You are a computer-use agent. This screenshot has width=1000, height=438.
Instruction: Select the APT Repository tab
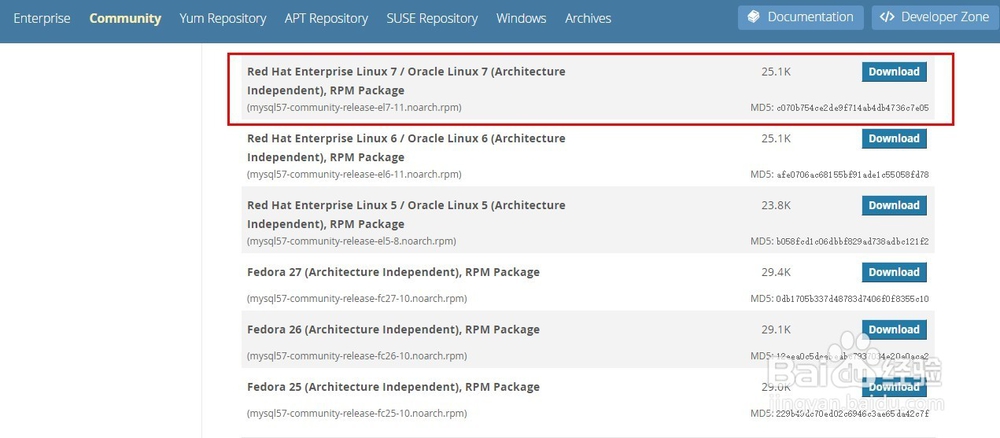click(x=326, y=18)
